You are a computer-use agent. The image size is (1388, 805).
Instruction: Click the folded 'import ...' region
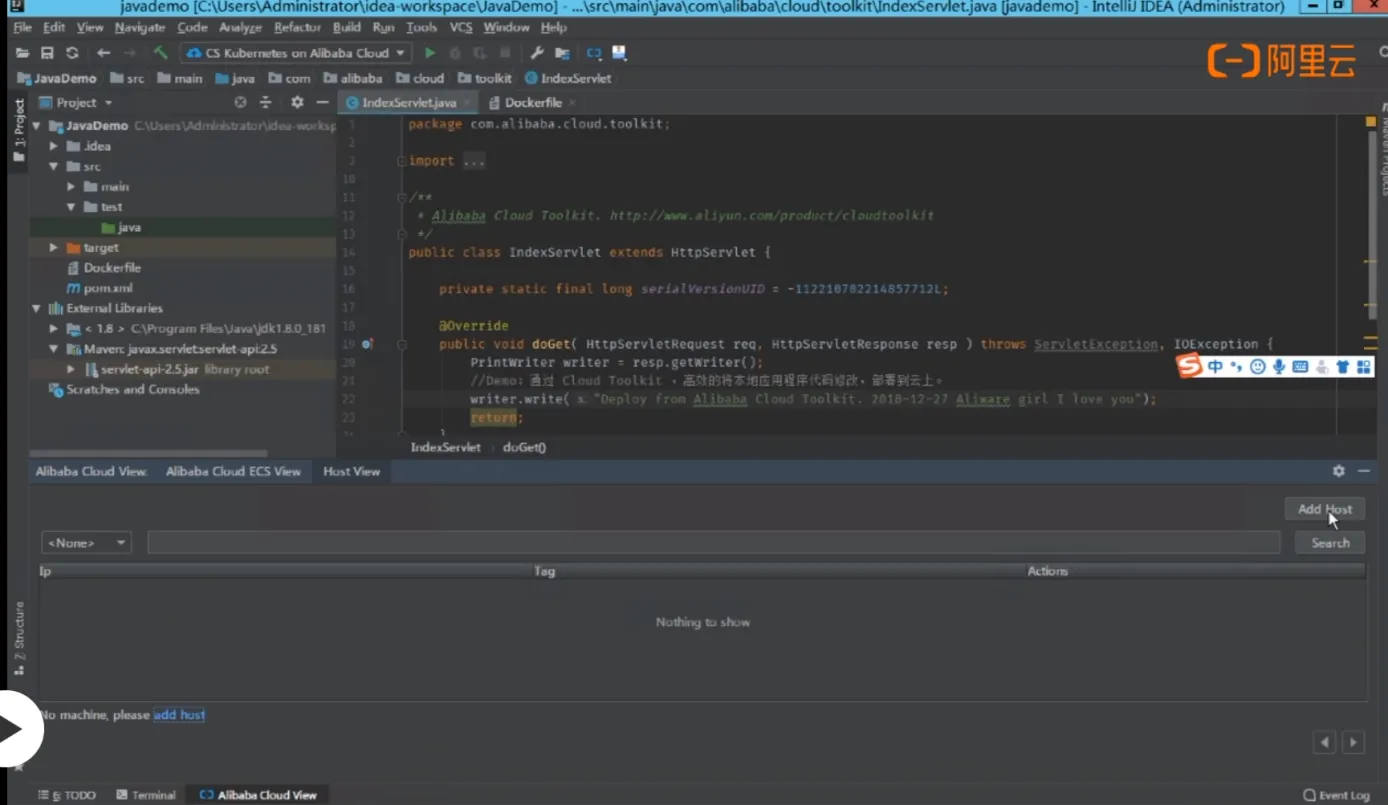pyautogui.click(x=447, y=161)
